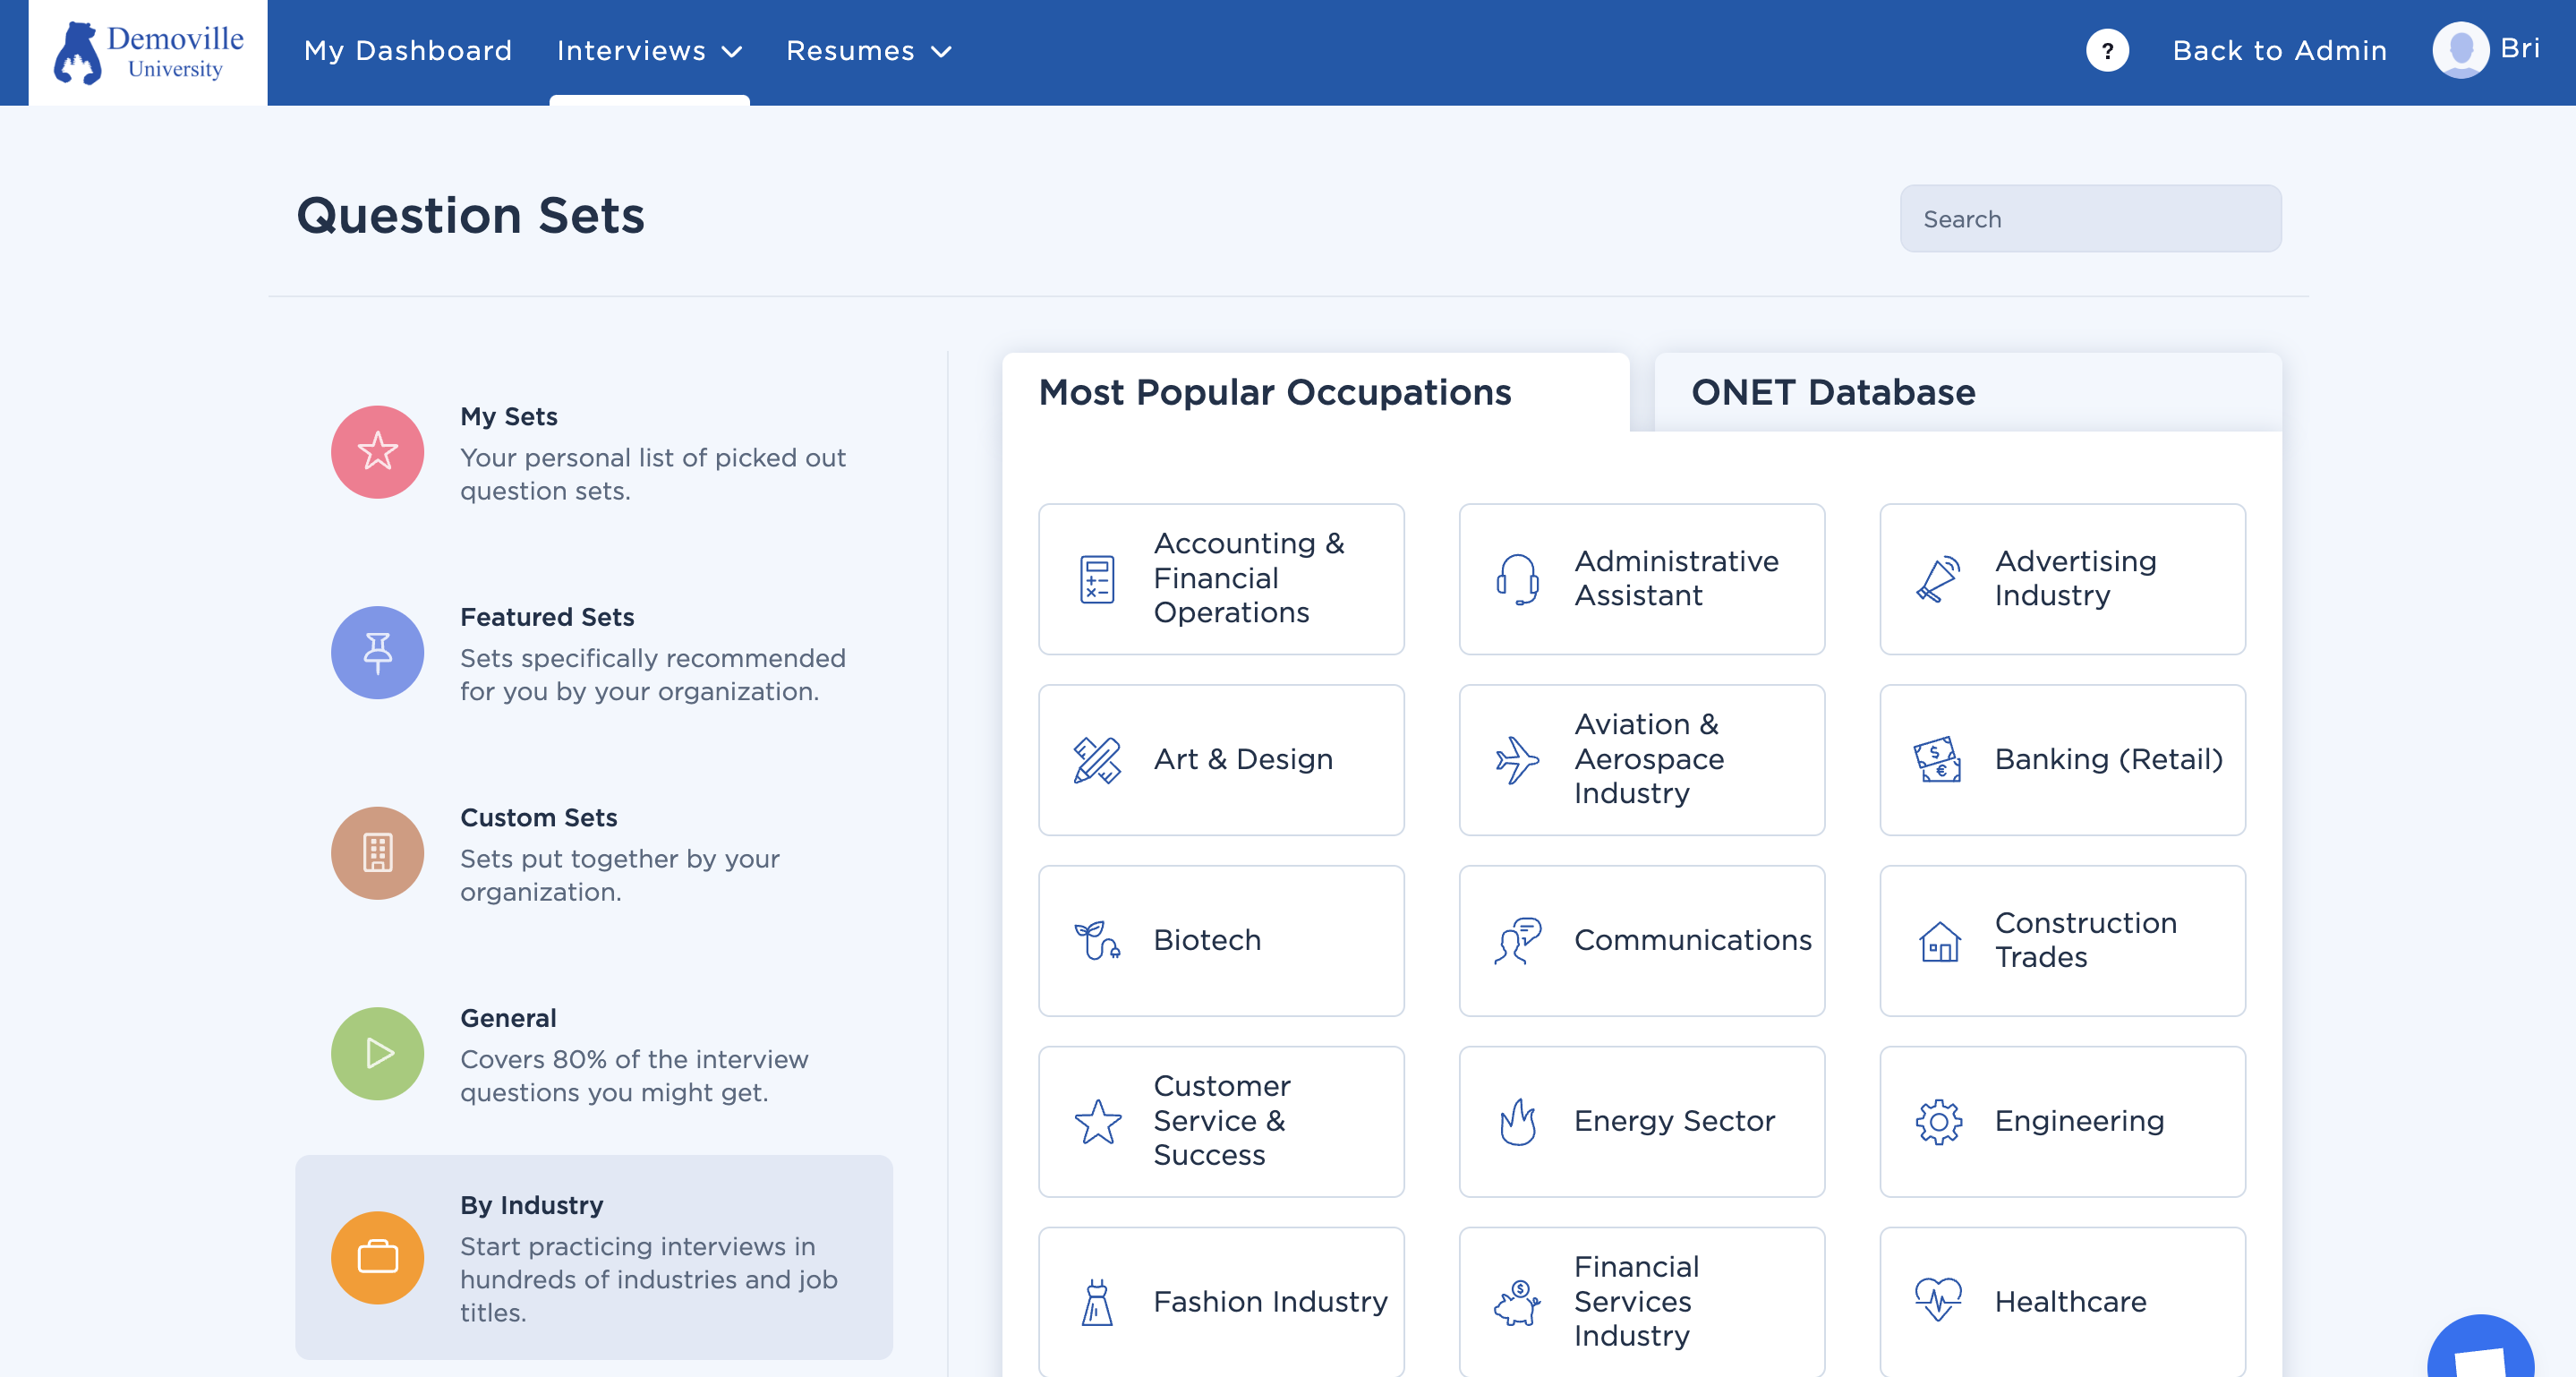Viewport: 2576px width, 1377px height.
Task: Click the Demoville University logo
Action: click(x=148, y=52)
